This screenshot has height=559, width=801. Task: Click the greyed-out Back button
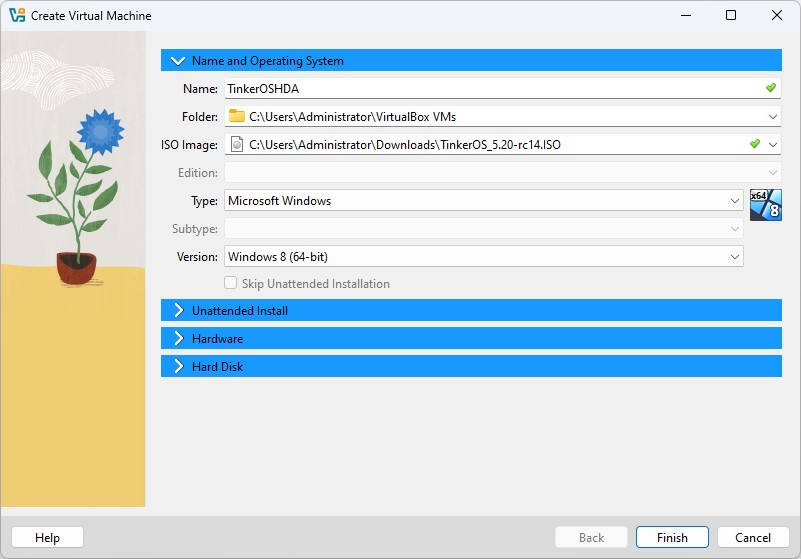(x=592, y=538)
